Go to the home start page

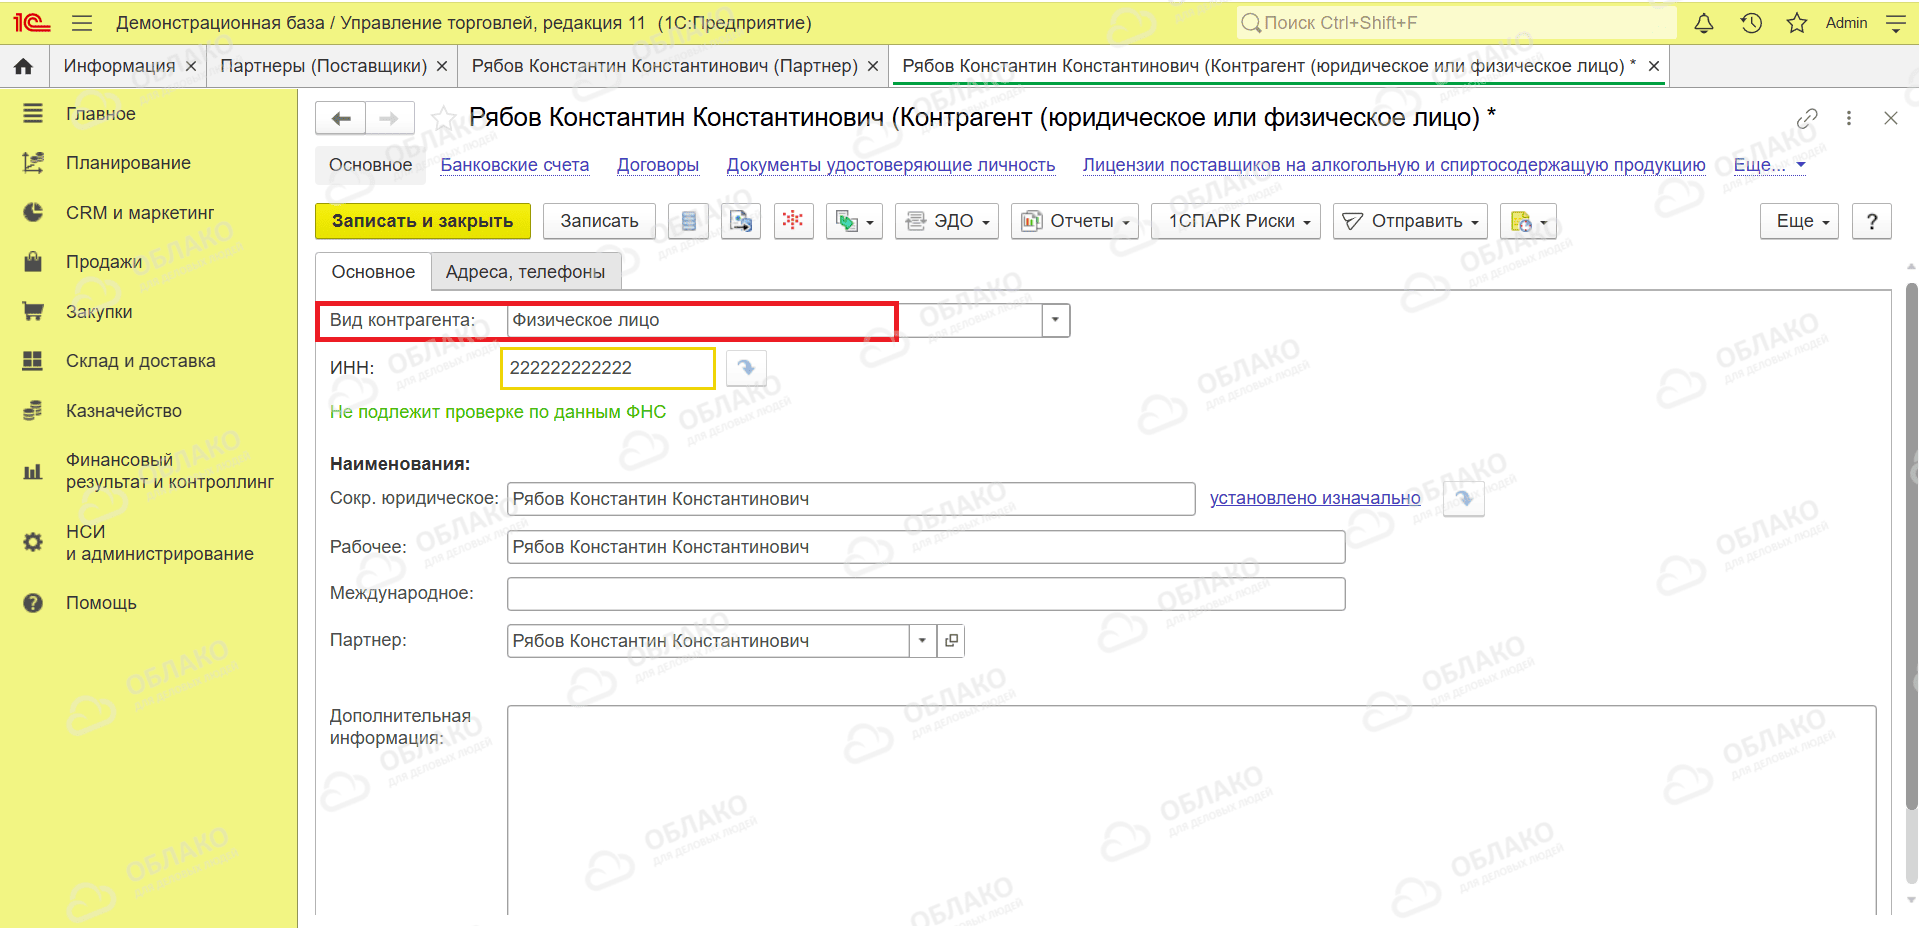pos(24,66)
